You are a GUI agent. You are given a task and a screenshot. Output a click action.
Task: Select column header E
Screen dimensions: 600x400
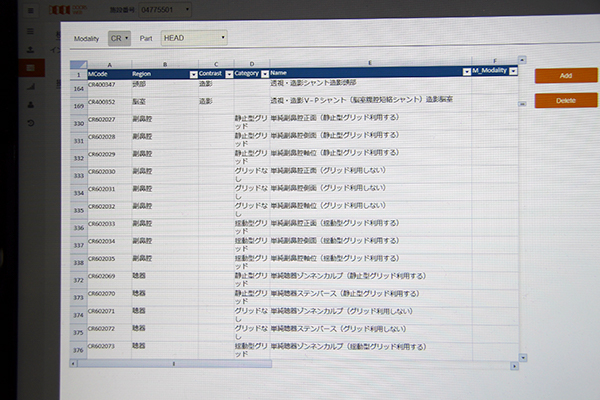point(370,63)
